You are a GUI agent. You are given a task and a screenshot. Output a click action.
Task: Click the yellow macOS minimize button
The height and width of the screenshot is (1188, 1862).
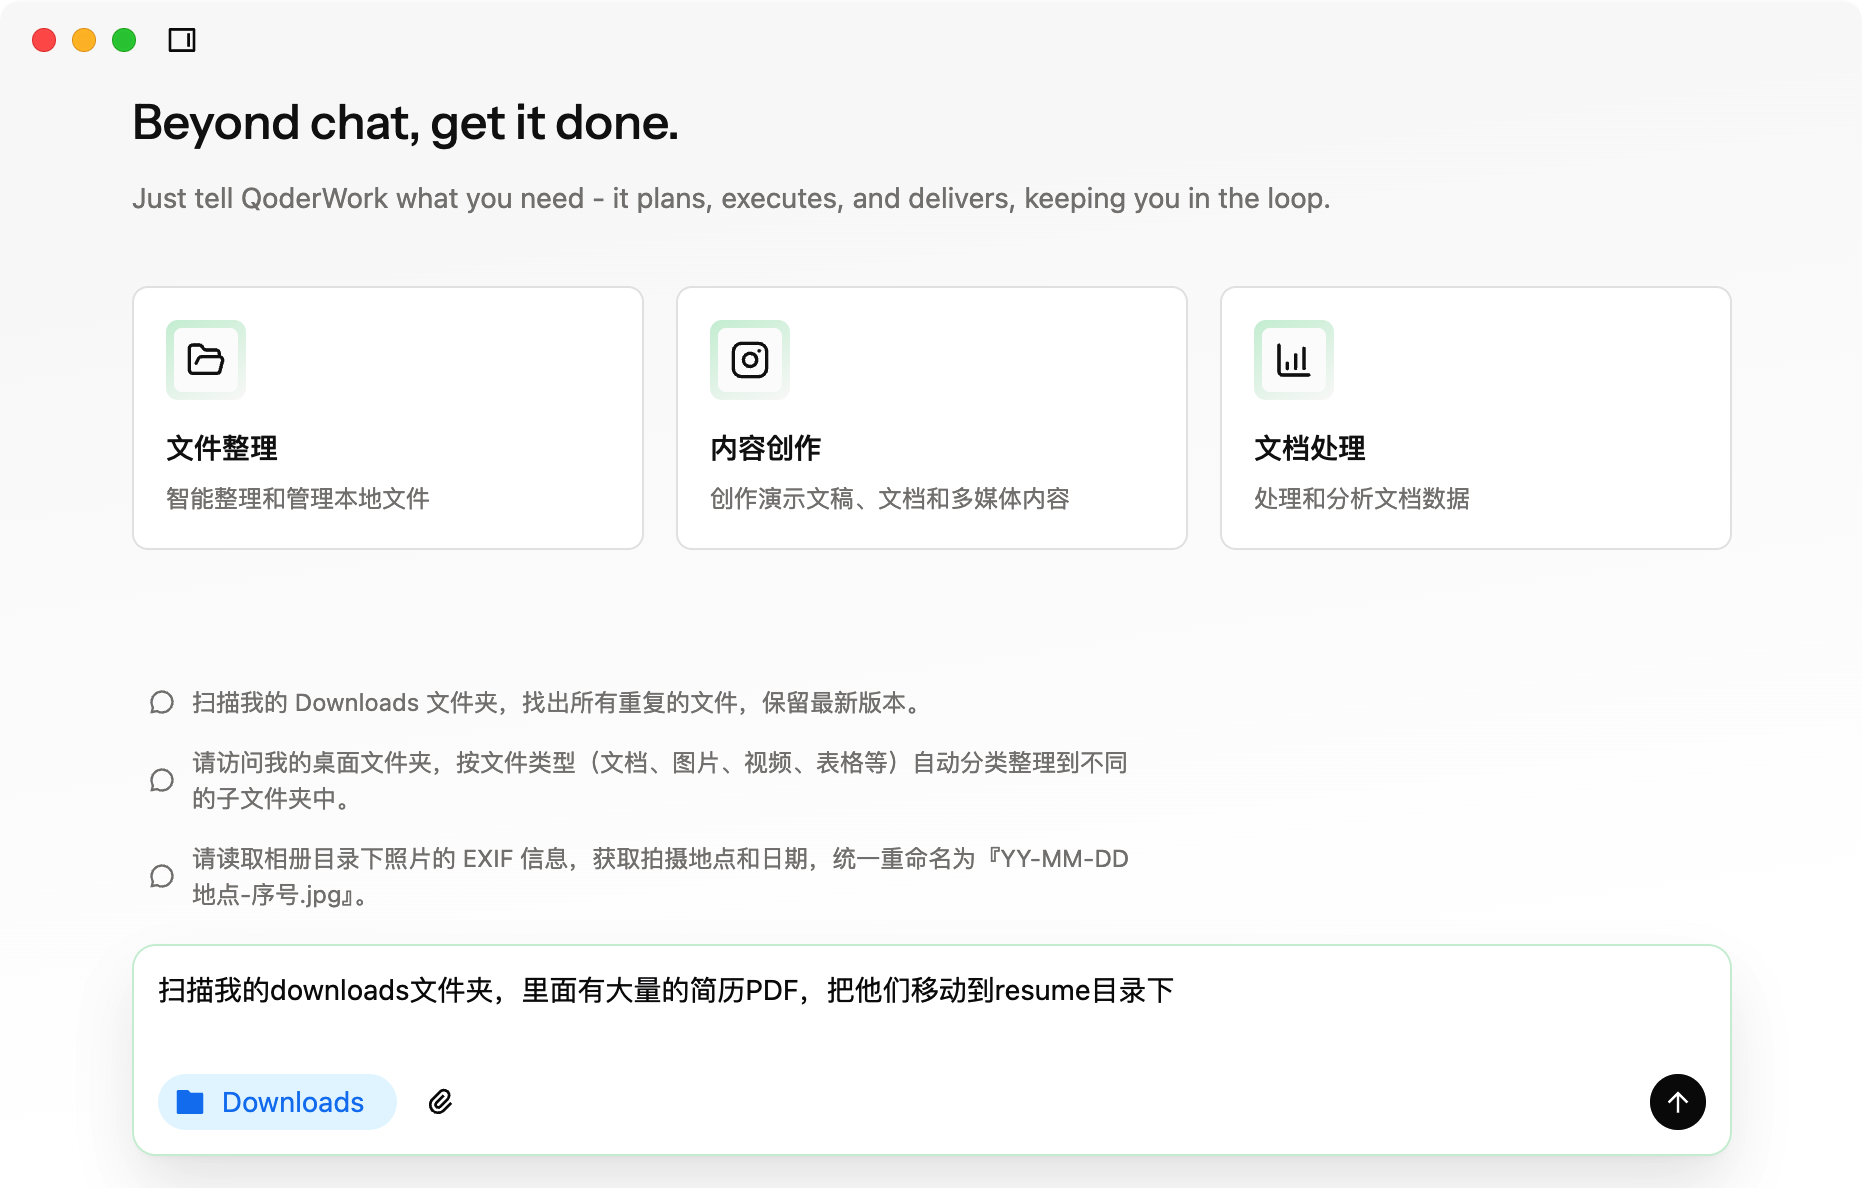pyautogui.click(x=84, y=40)
